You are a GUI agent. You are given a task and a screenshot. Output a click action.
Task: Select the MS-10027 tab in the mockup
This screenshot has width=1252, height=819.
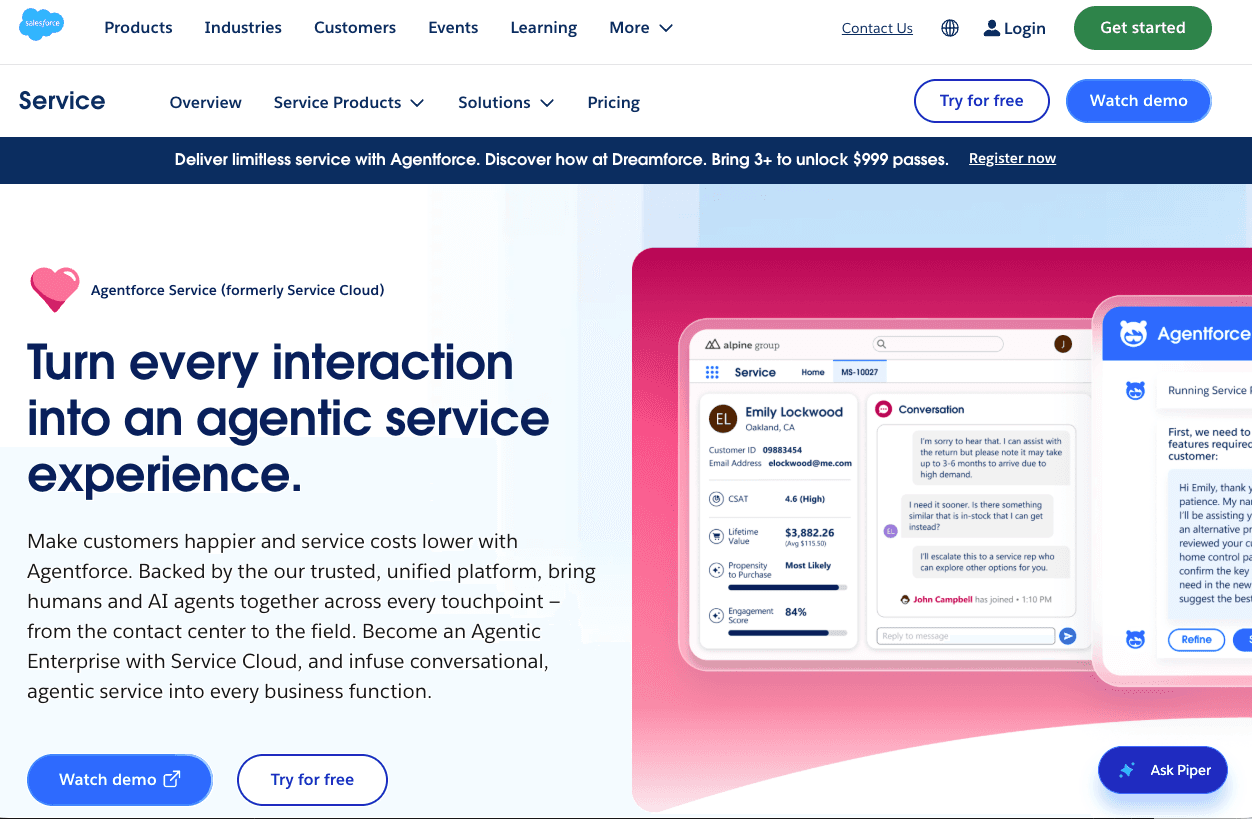coord(859,372)
